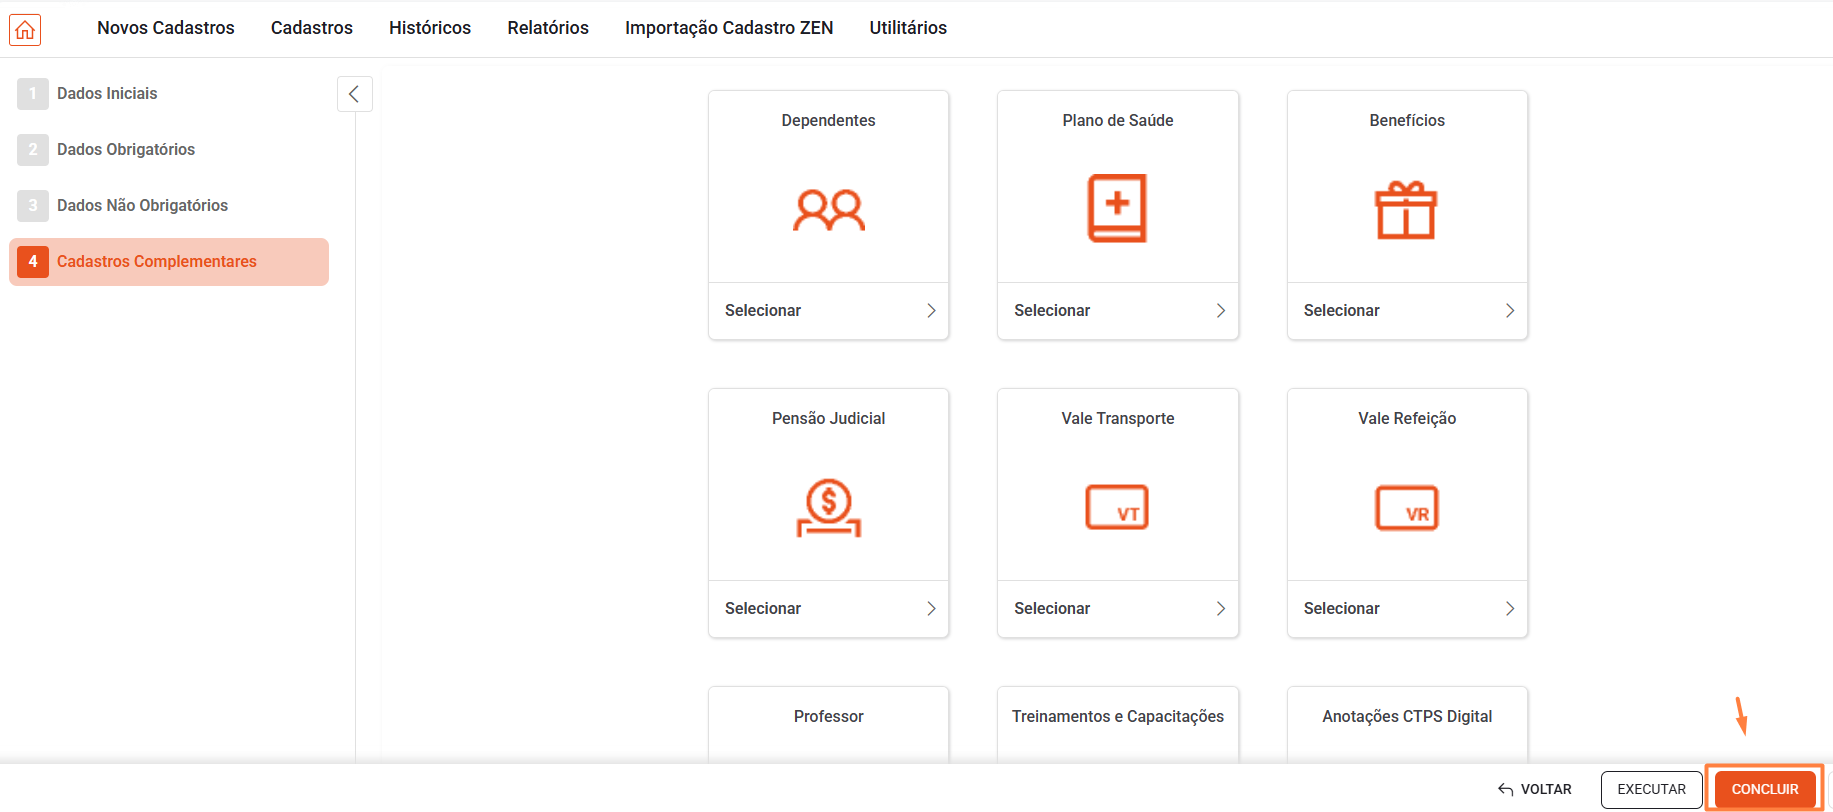Click the Plano de Saúde medical icon
The height and width of the screenshot is (812, 1833).
point(1117,208)
